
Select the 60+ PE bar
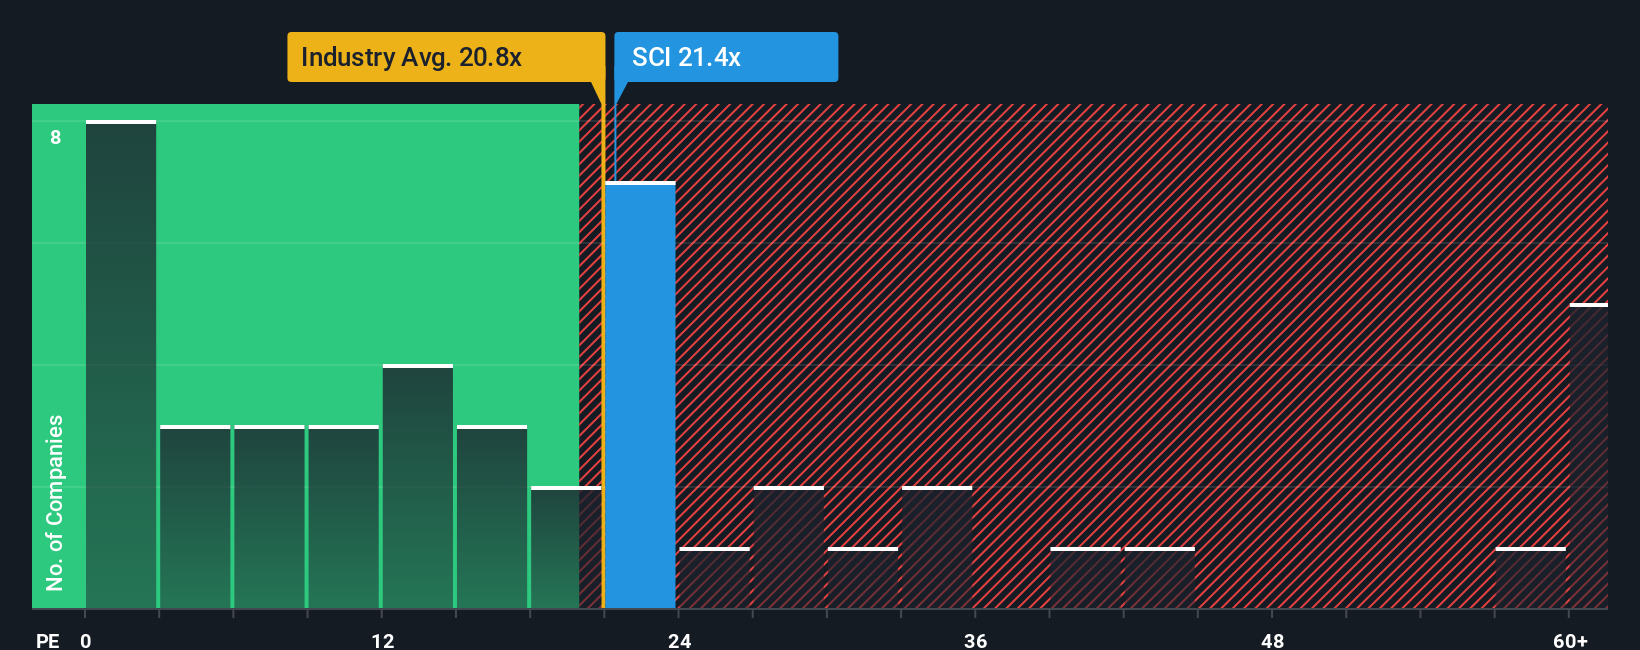[1589, 456]
